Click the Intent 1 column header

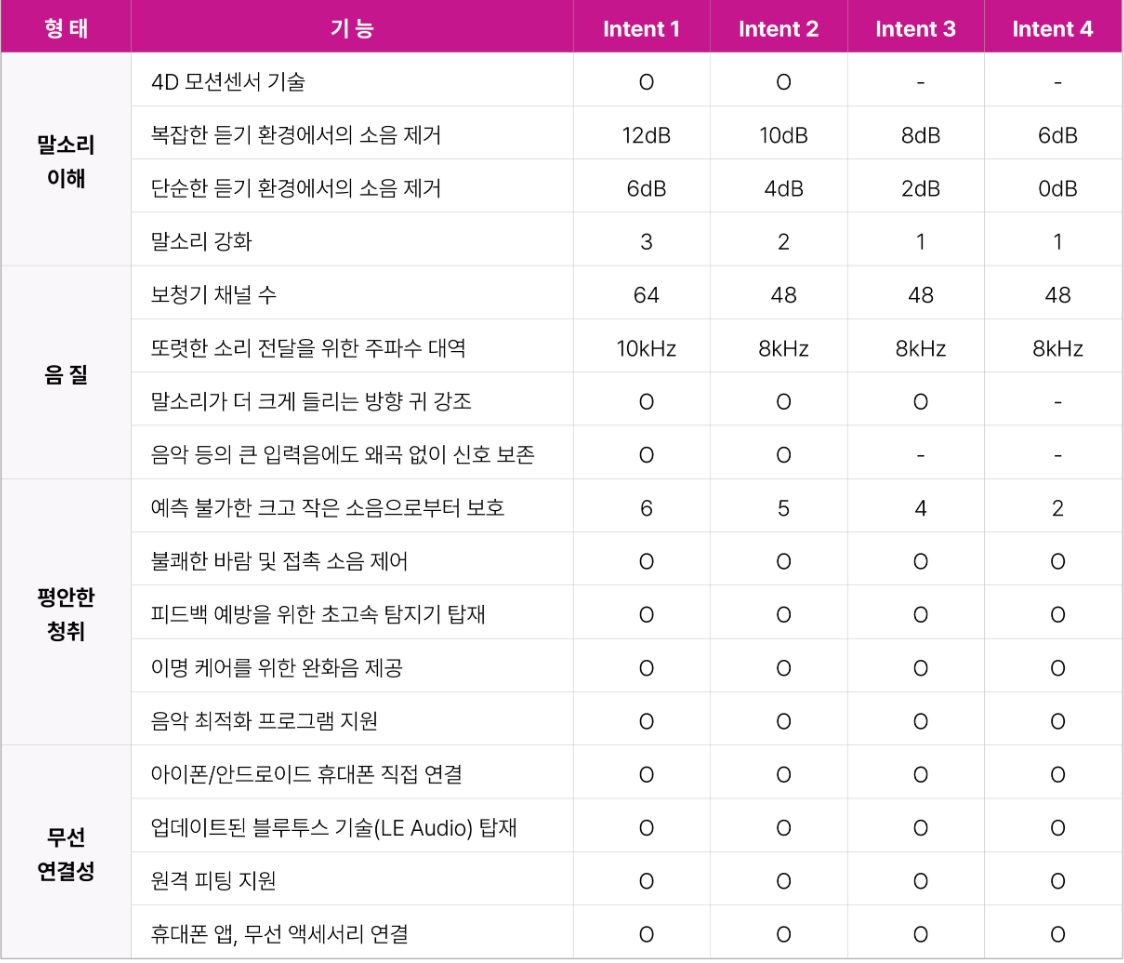pos(641,29)
